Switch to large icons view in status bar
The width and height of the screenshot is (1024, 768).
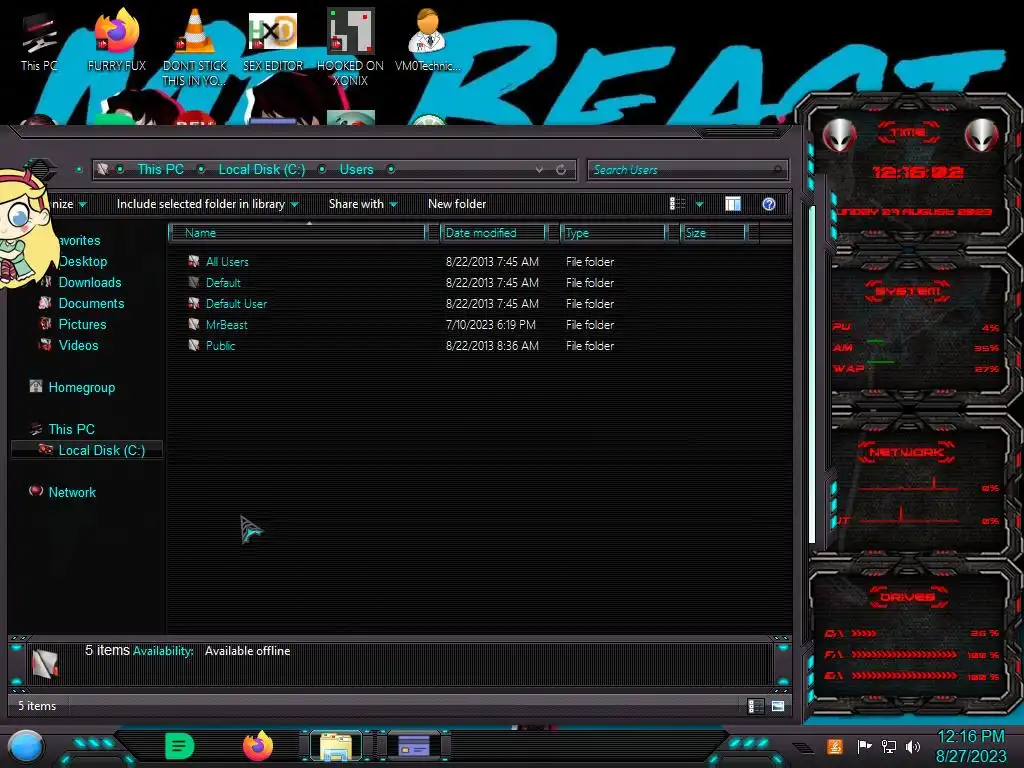point(778,706)
